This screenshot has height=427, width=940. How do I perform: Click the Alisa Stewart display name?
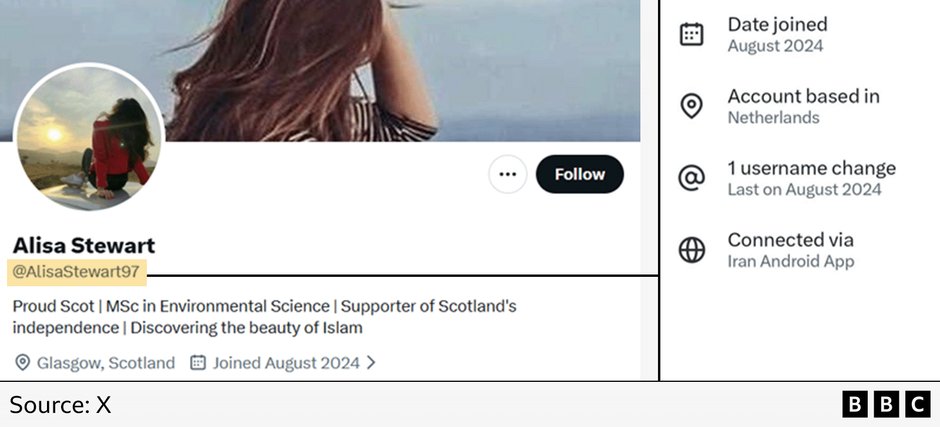(84, 245)
